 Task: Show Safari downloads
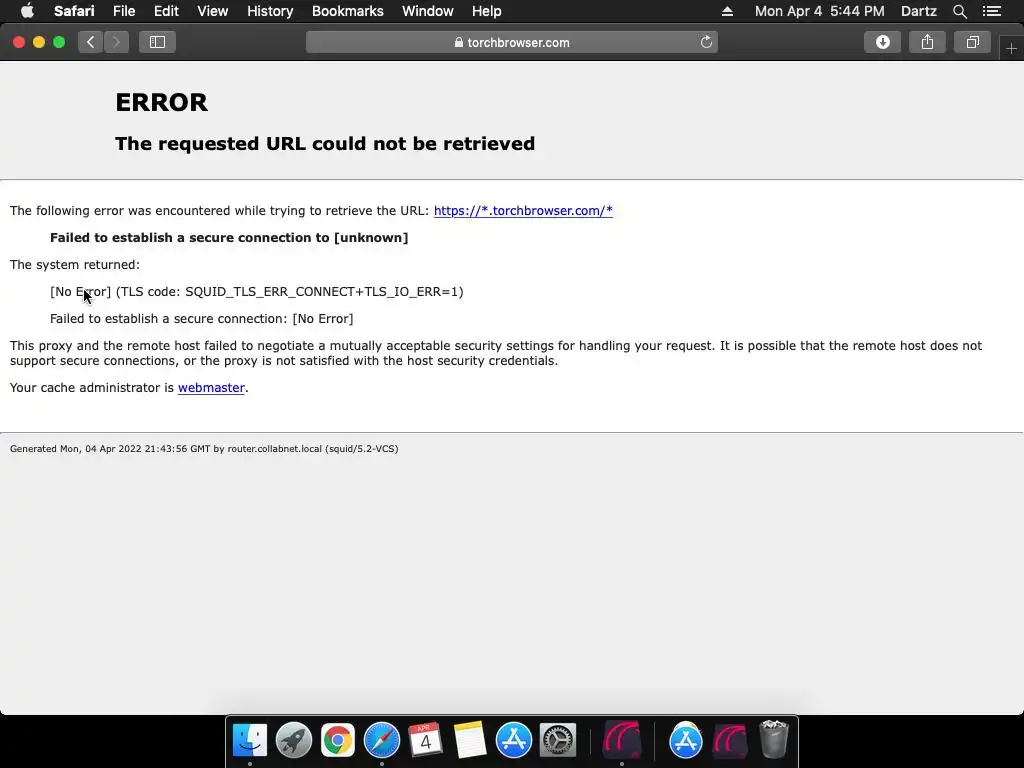(882, 42)
